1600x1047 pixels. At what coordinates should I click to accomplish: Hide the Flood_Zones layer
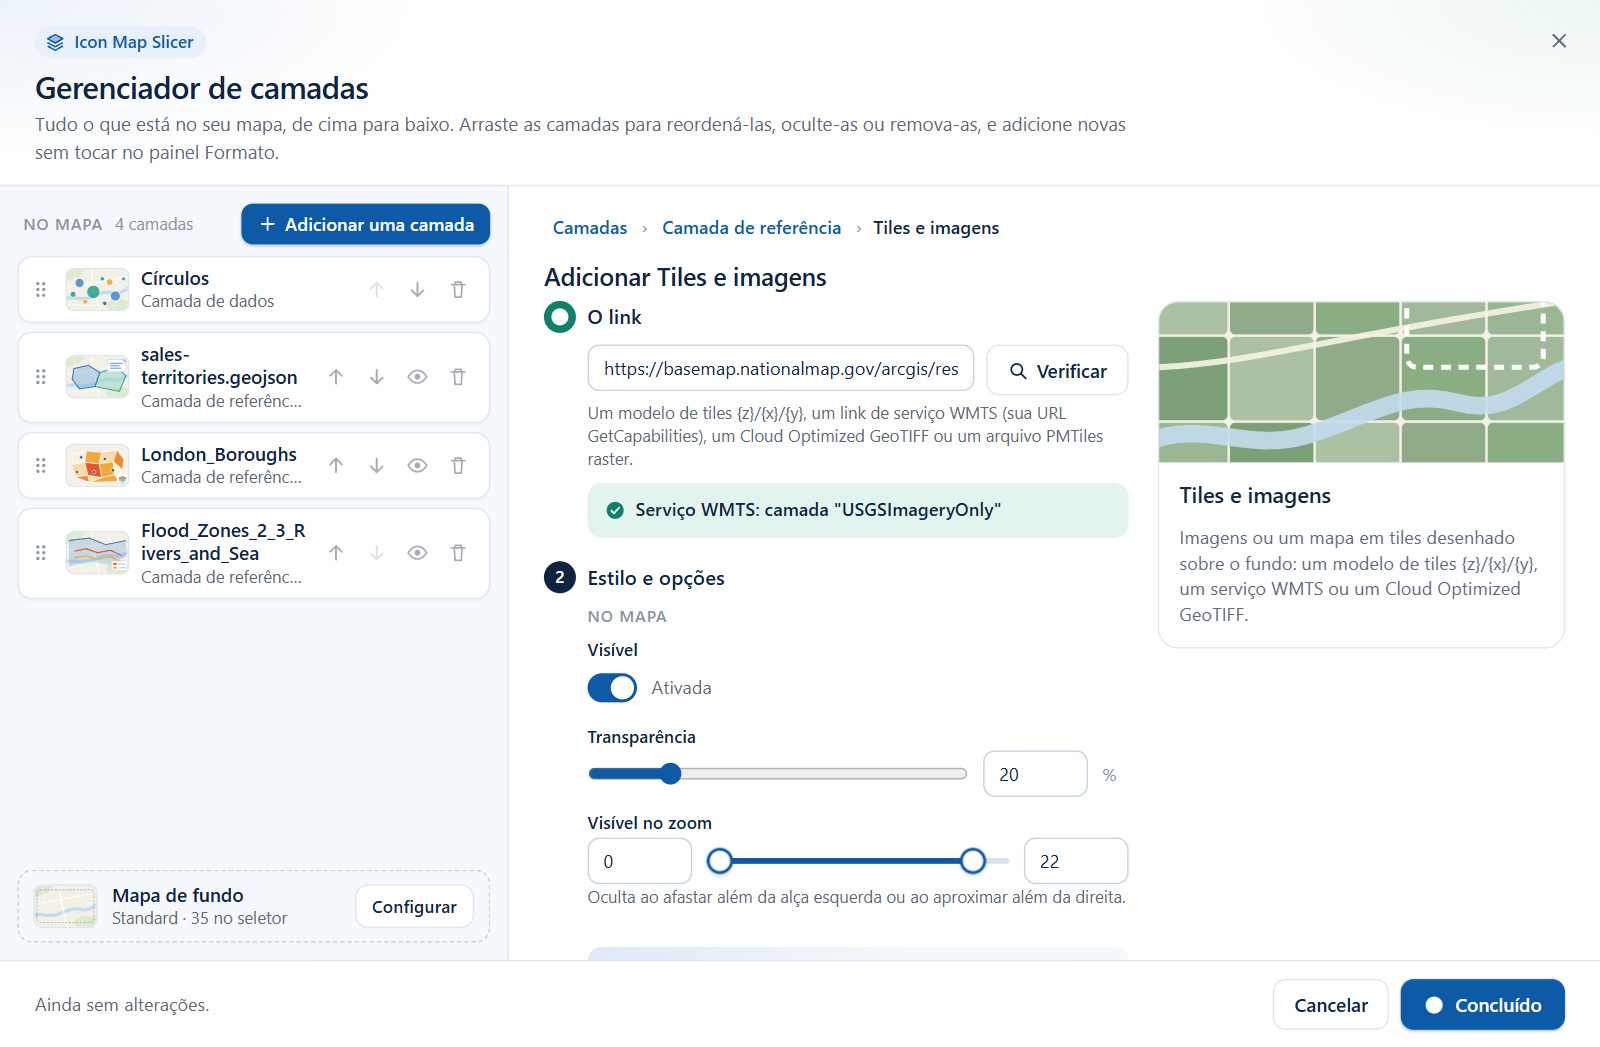pyautogui.click(x=418, y=553)
